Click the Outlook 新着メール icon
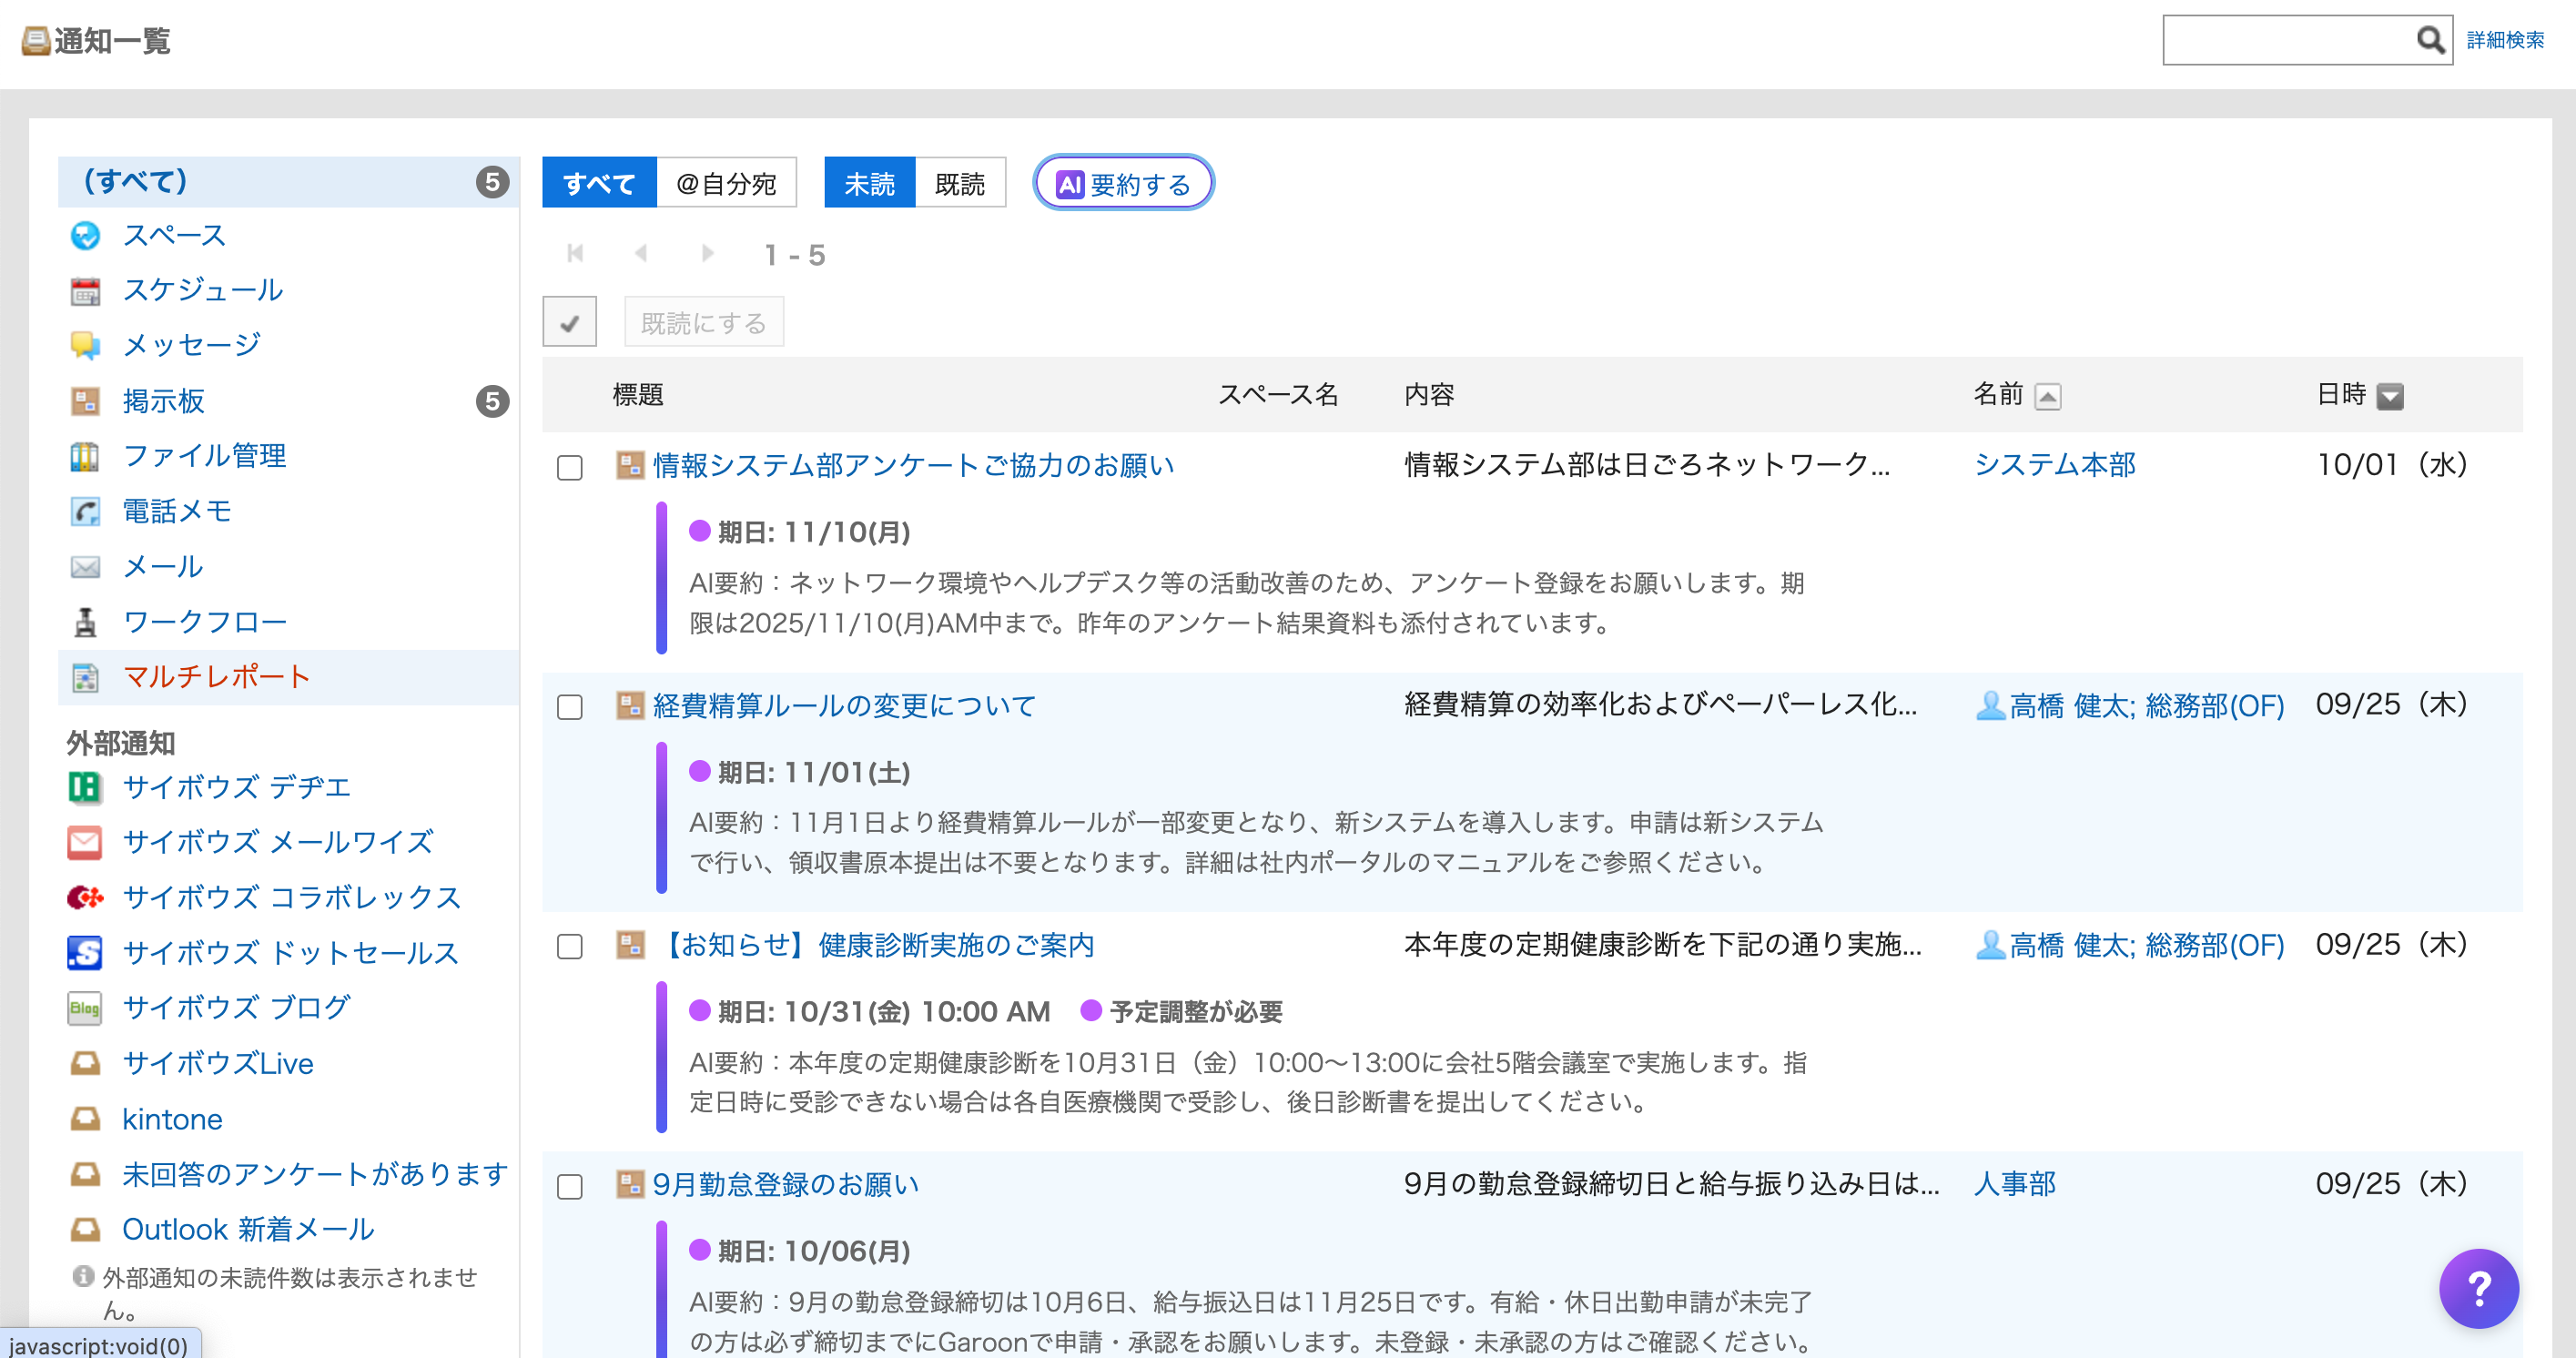2576x1358 pixels. pyautogui.click(x=84, y=1229)
